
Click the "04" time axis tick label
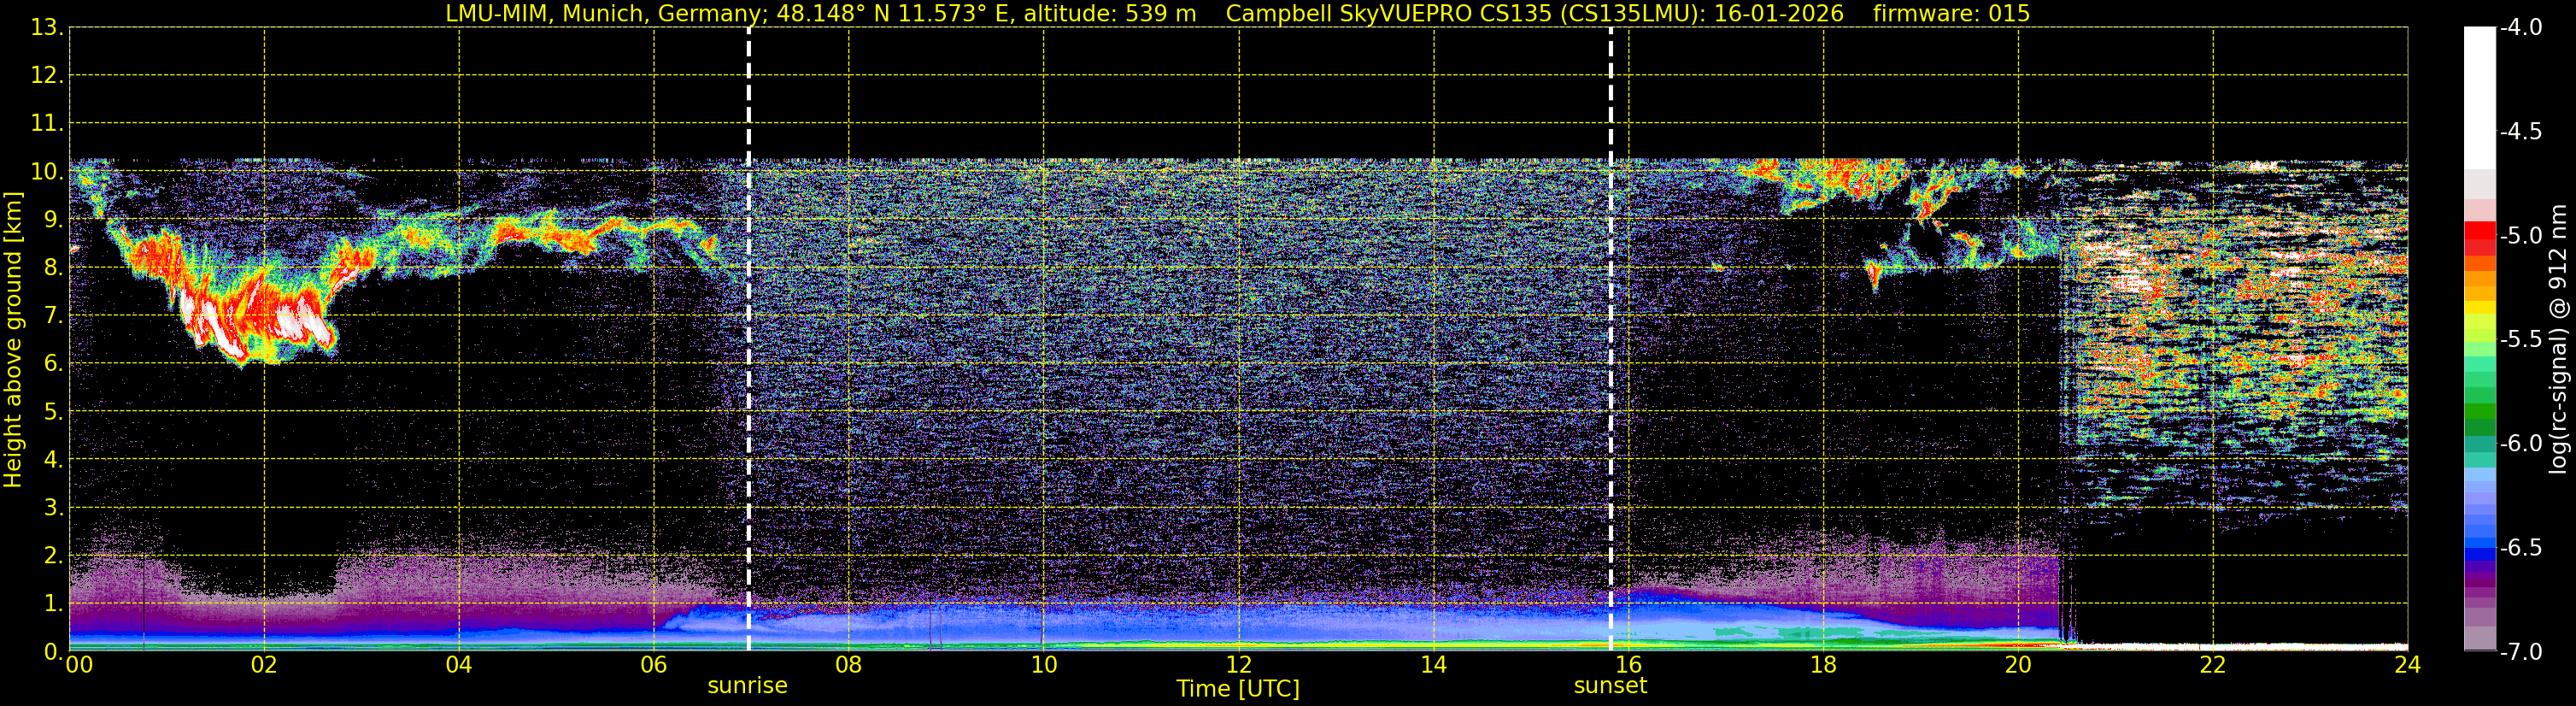tap(459, 666)
